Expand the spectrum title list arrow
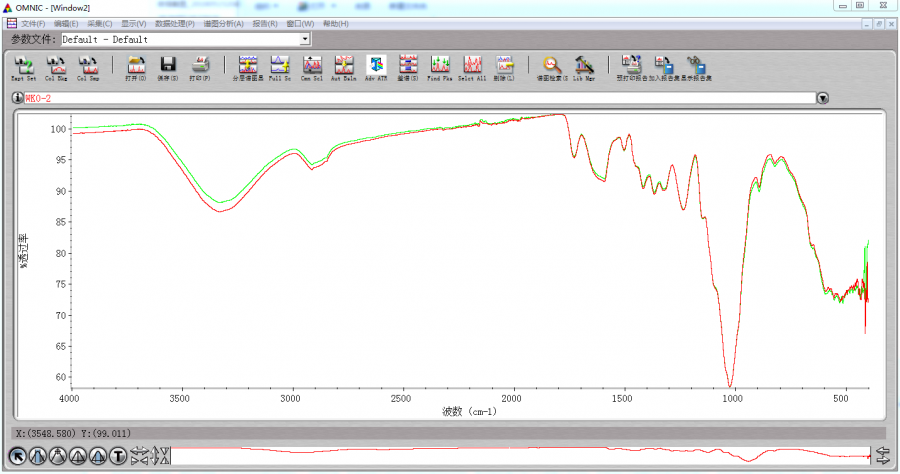 (x=823, y=98)
